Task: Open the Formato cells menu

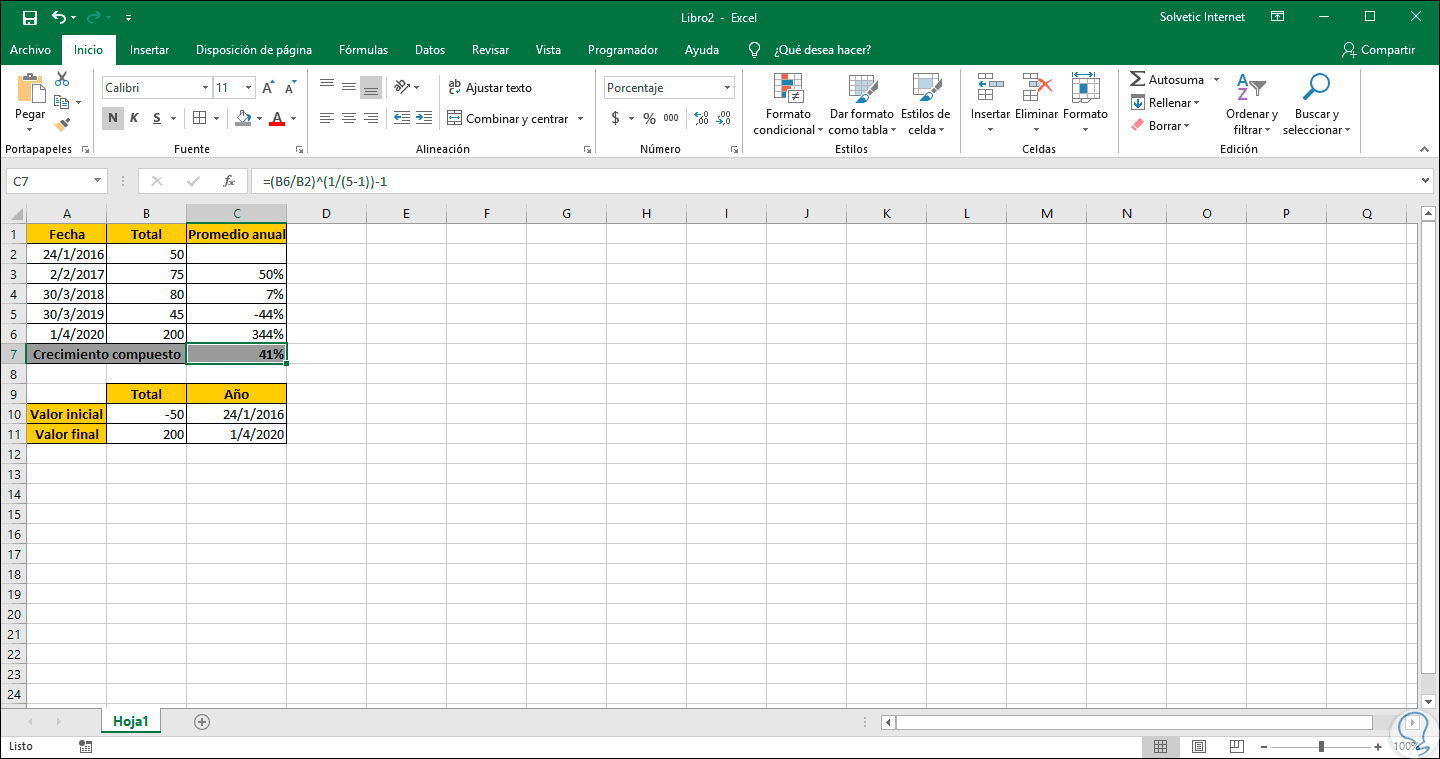Action: pyautogui.click(x=1085, y=103)
